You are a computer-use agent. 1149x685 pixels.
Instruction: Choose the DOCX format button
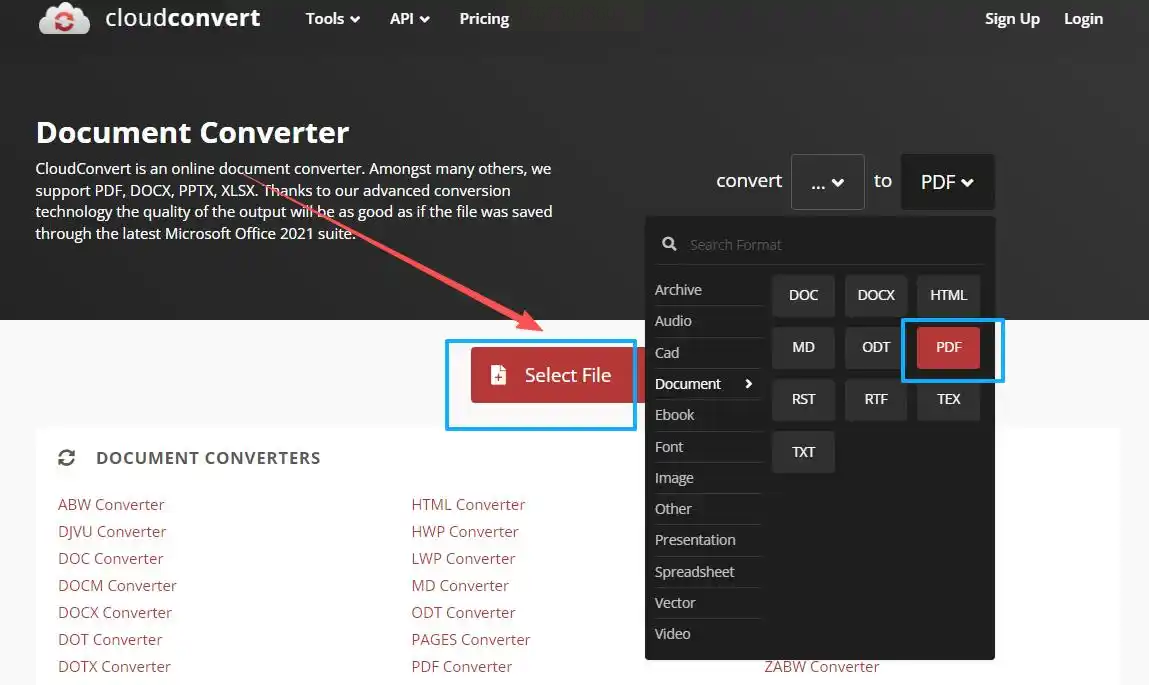coord(876,295)
